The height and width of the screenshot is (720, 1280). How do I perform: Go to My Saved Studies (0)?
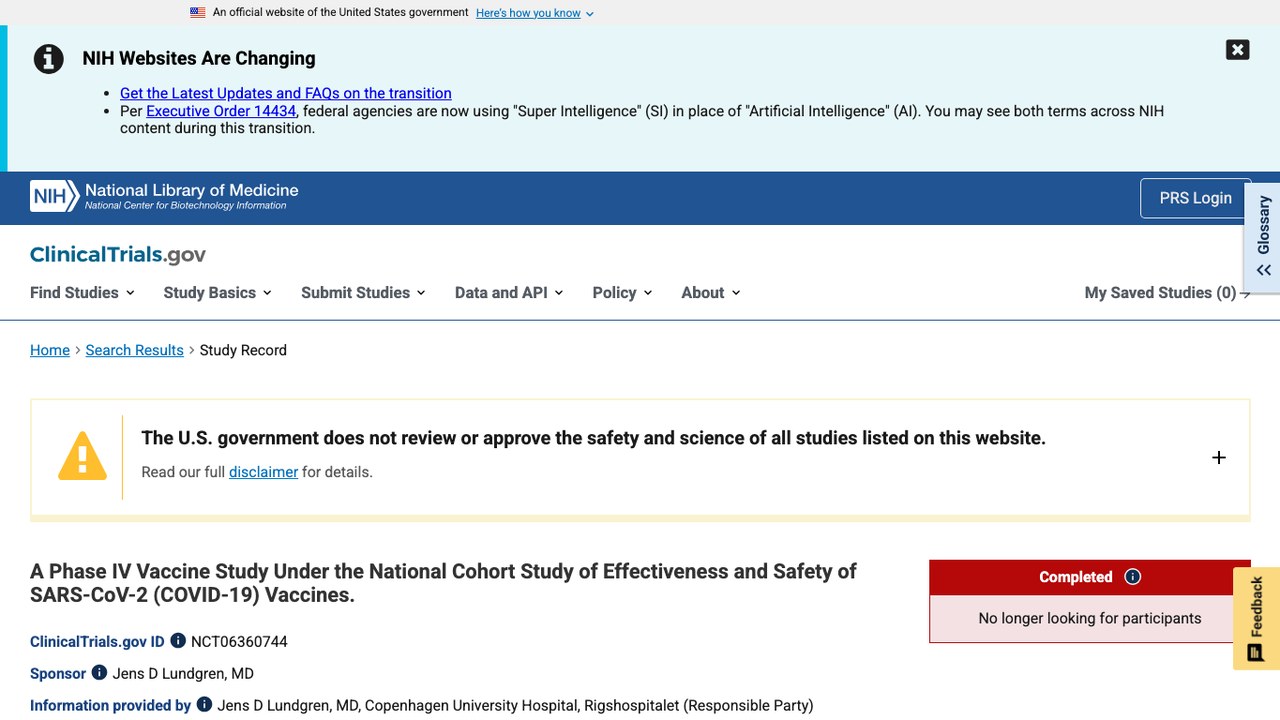coord(1167,293)
